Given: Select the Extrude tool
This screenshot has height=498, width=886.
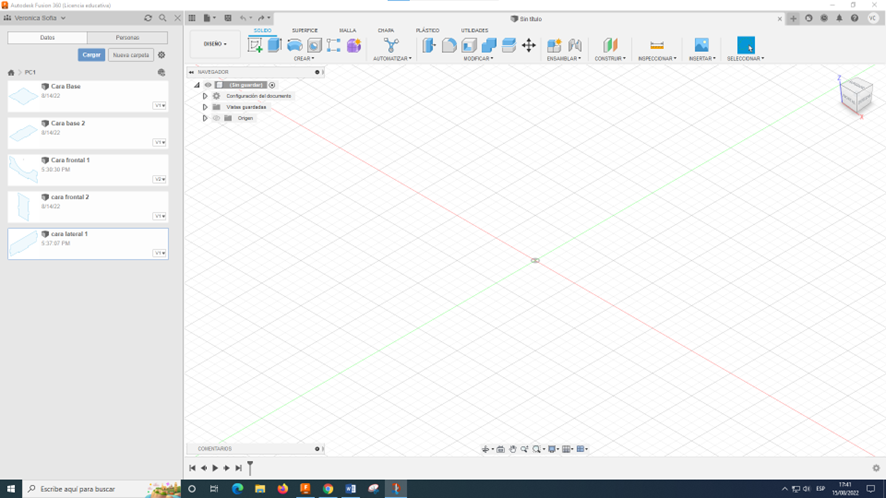Looking at the screenshot, I should 275,45.
